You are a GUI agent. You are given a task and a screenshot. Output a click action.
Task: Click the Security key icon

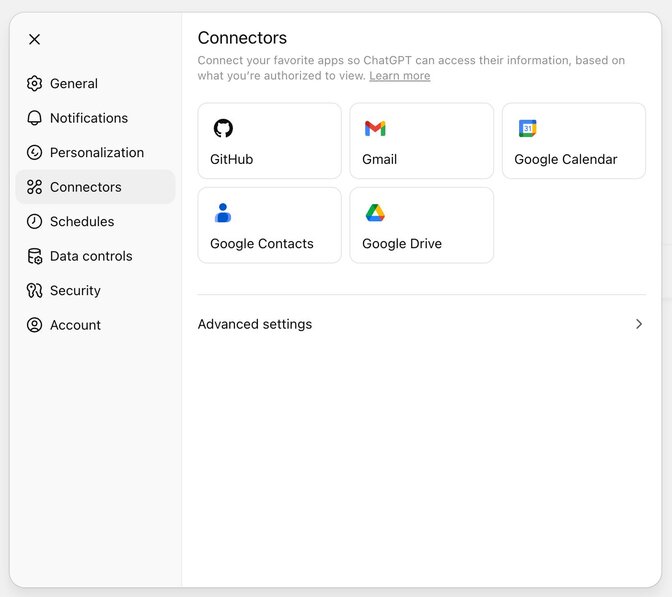pyautogui.click(x=34, y=291)
